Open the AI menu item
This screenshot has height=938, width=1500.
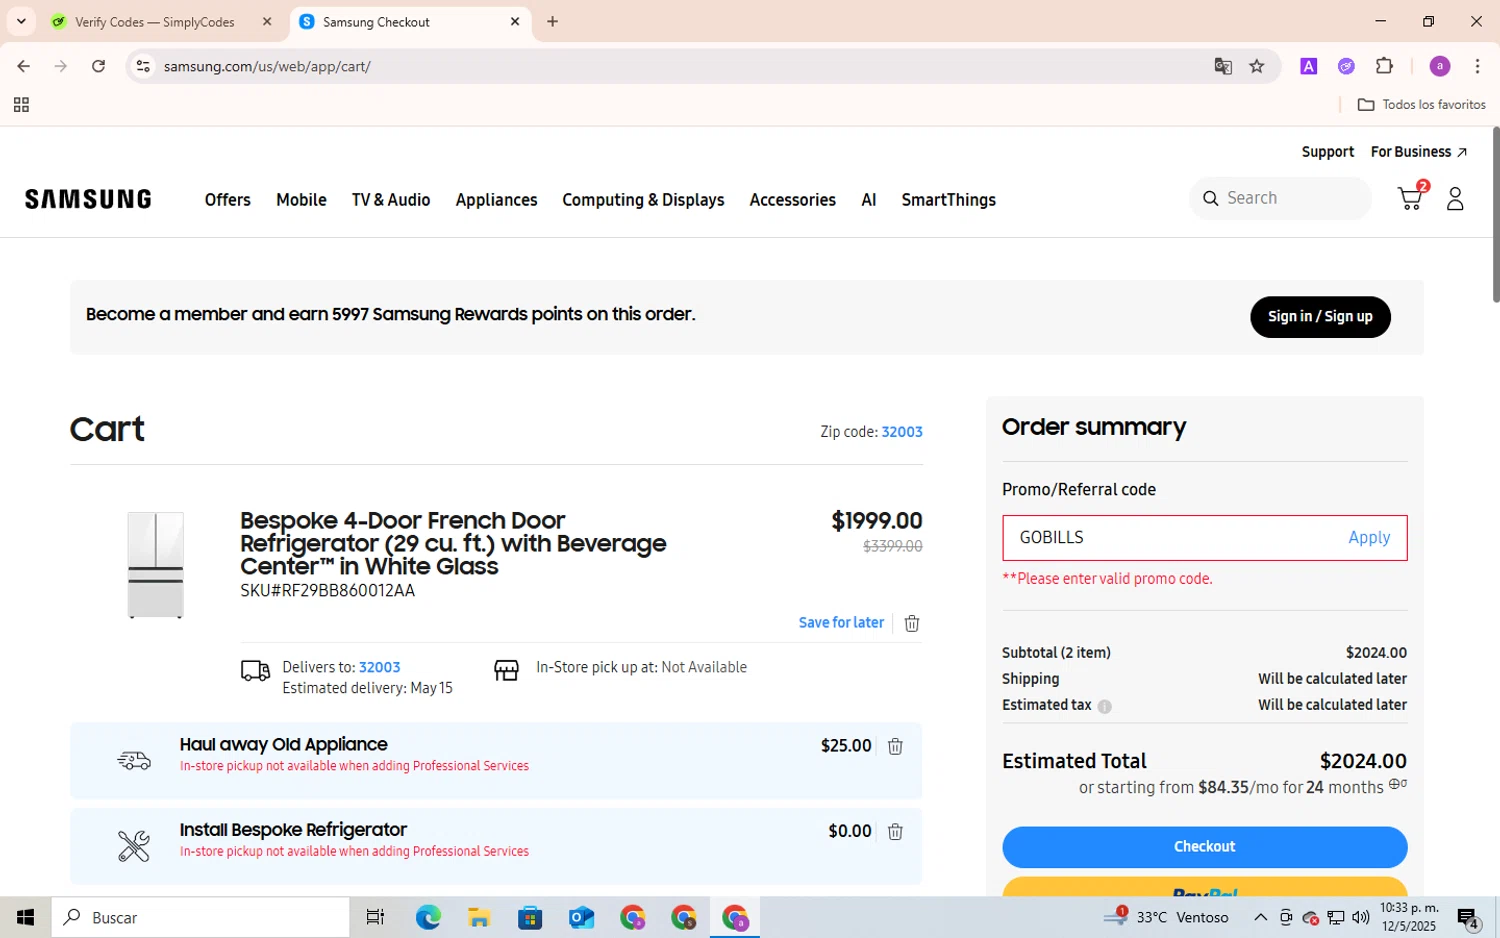pyautogui.click(x=869, y=200)
